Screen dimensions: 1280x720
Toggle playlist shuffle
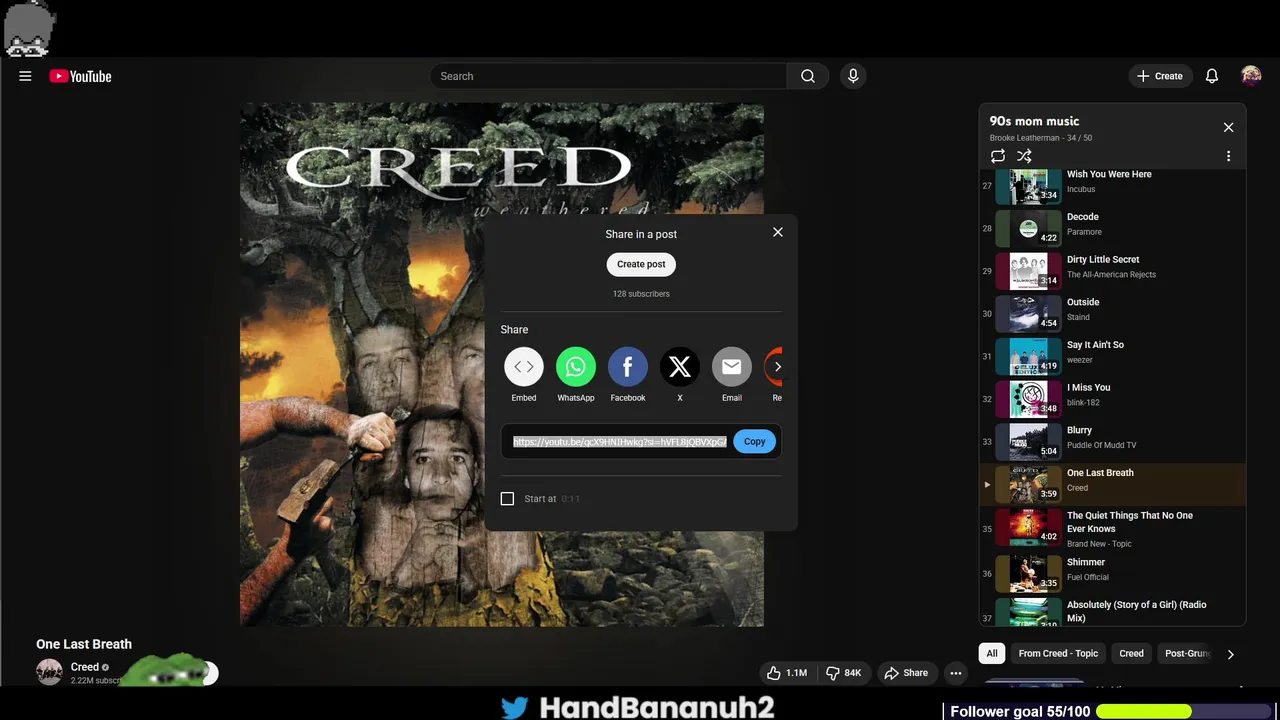(1024, 156)
